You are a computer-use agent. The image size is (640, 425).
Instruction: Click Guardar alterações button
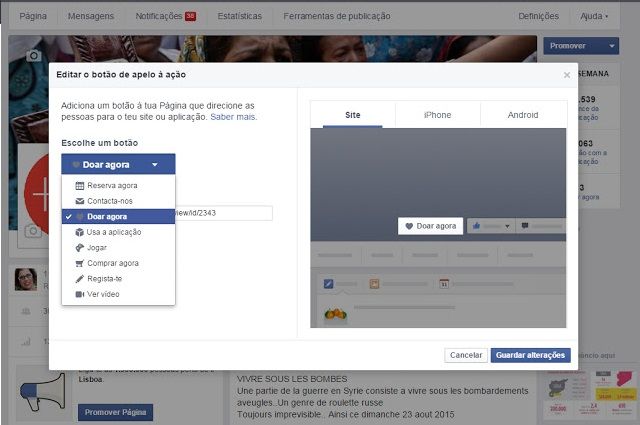[530, 355]
